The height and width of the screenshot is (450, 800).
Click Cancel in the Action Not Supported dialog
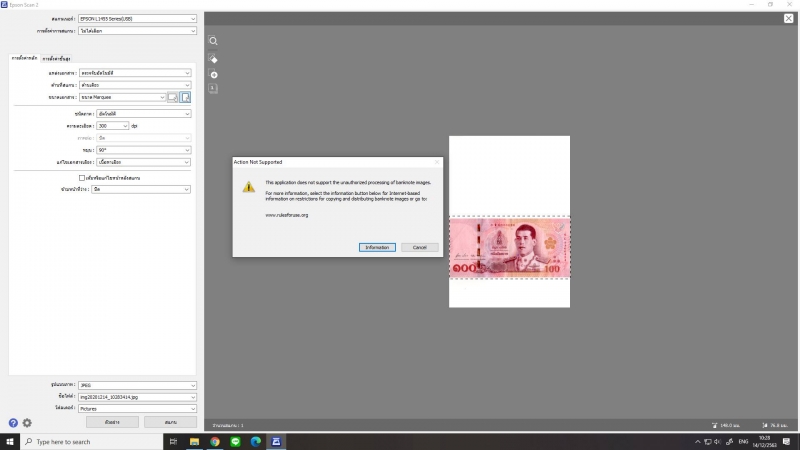tap(419, 247)
